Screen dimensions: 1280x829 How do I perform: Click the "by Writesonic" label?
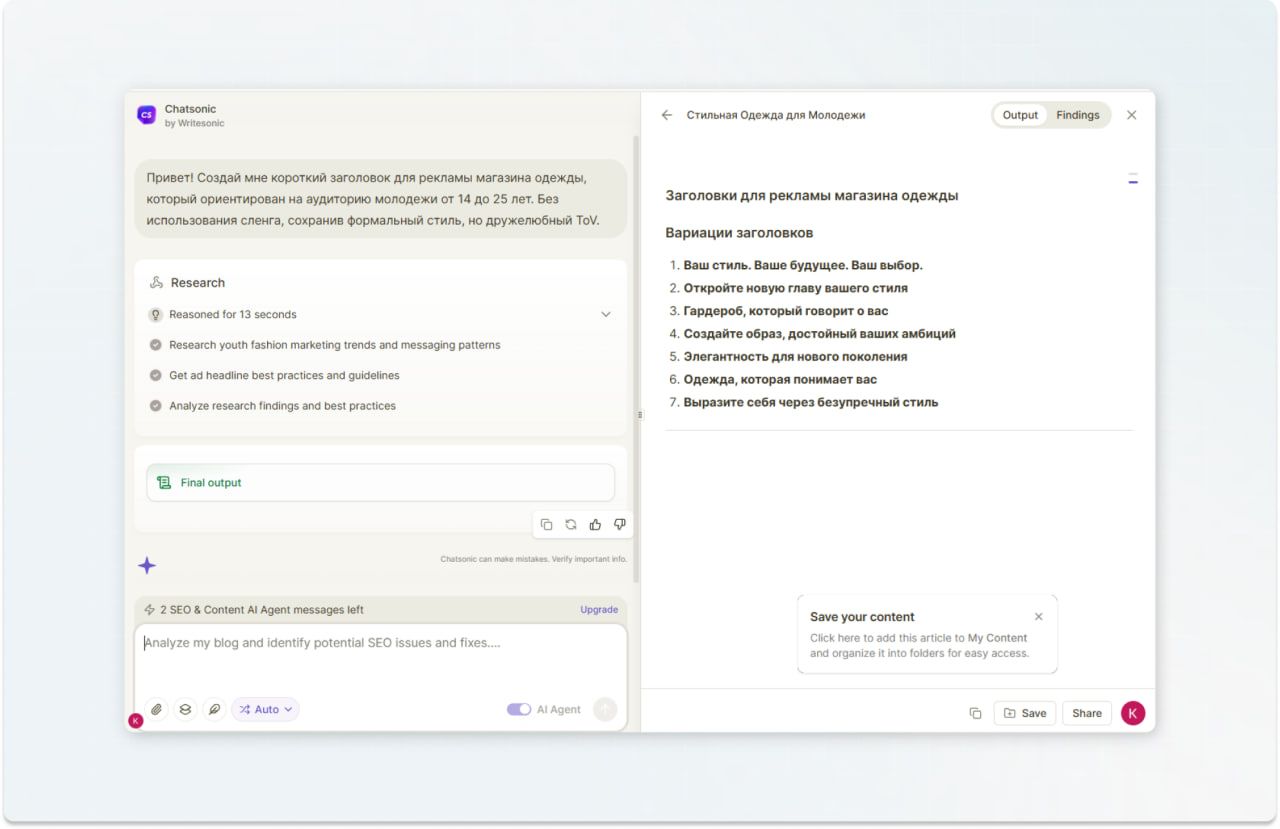point(195,123)
